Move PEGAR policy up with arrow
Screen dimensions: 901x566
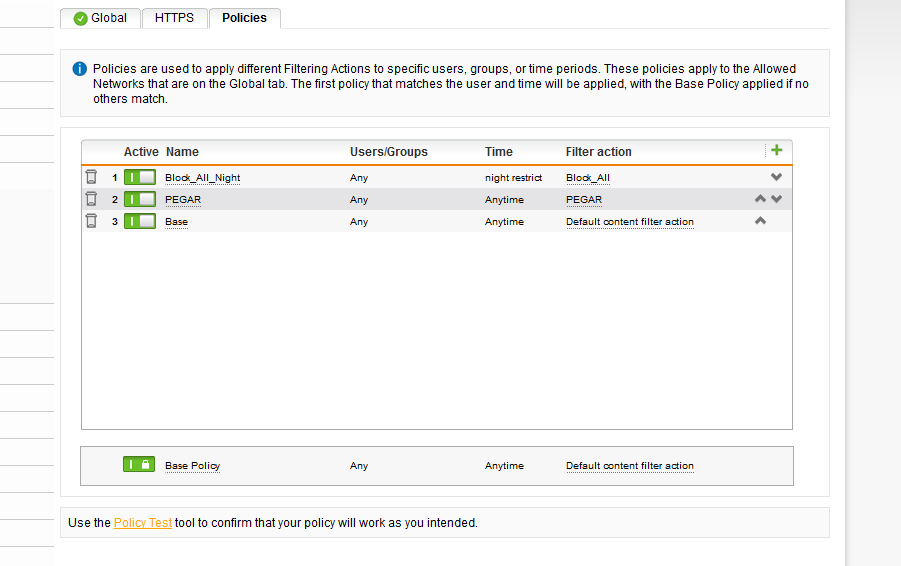760,199
